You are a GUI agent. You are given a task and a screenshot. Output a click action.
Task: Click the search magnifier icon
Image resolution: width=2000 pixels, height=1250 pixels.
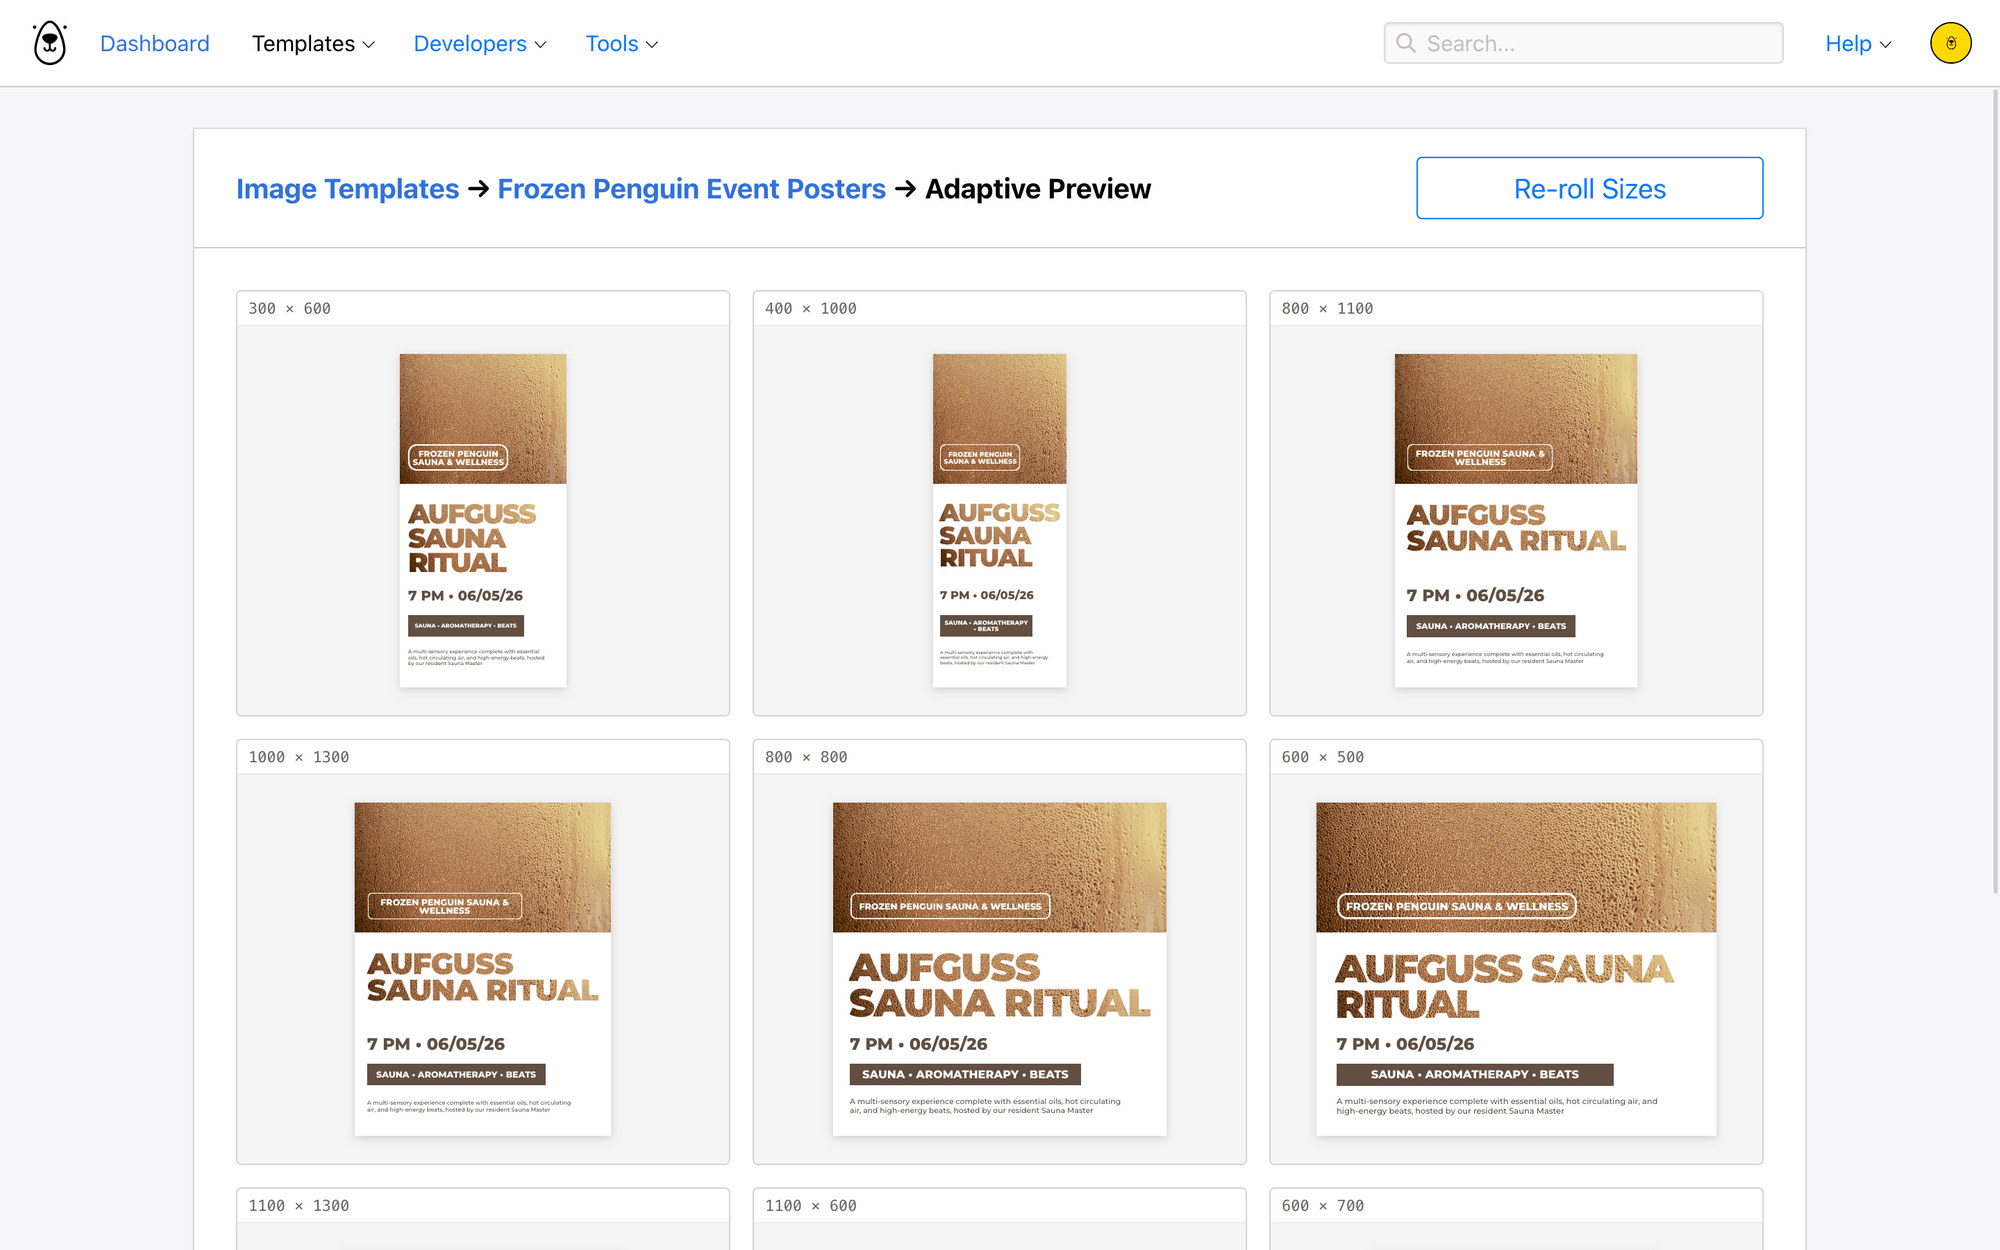(x=1406, y=43)
